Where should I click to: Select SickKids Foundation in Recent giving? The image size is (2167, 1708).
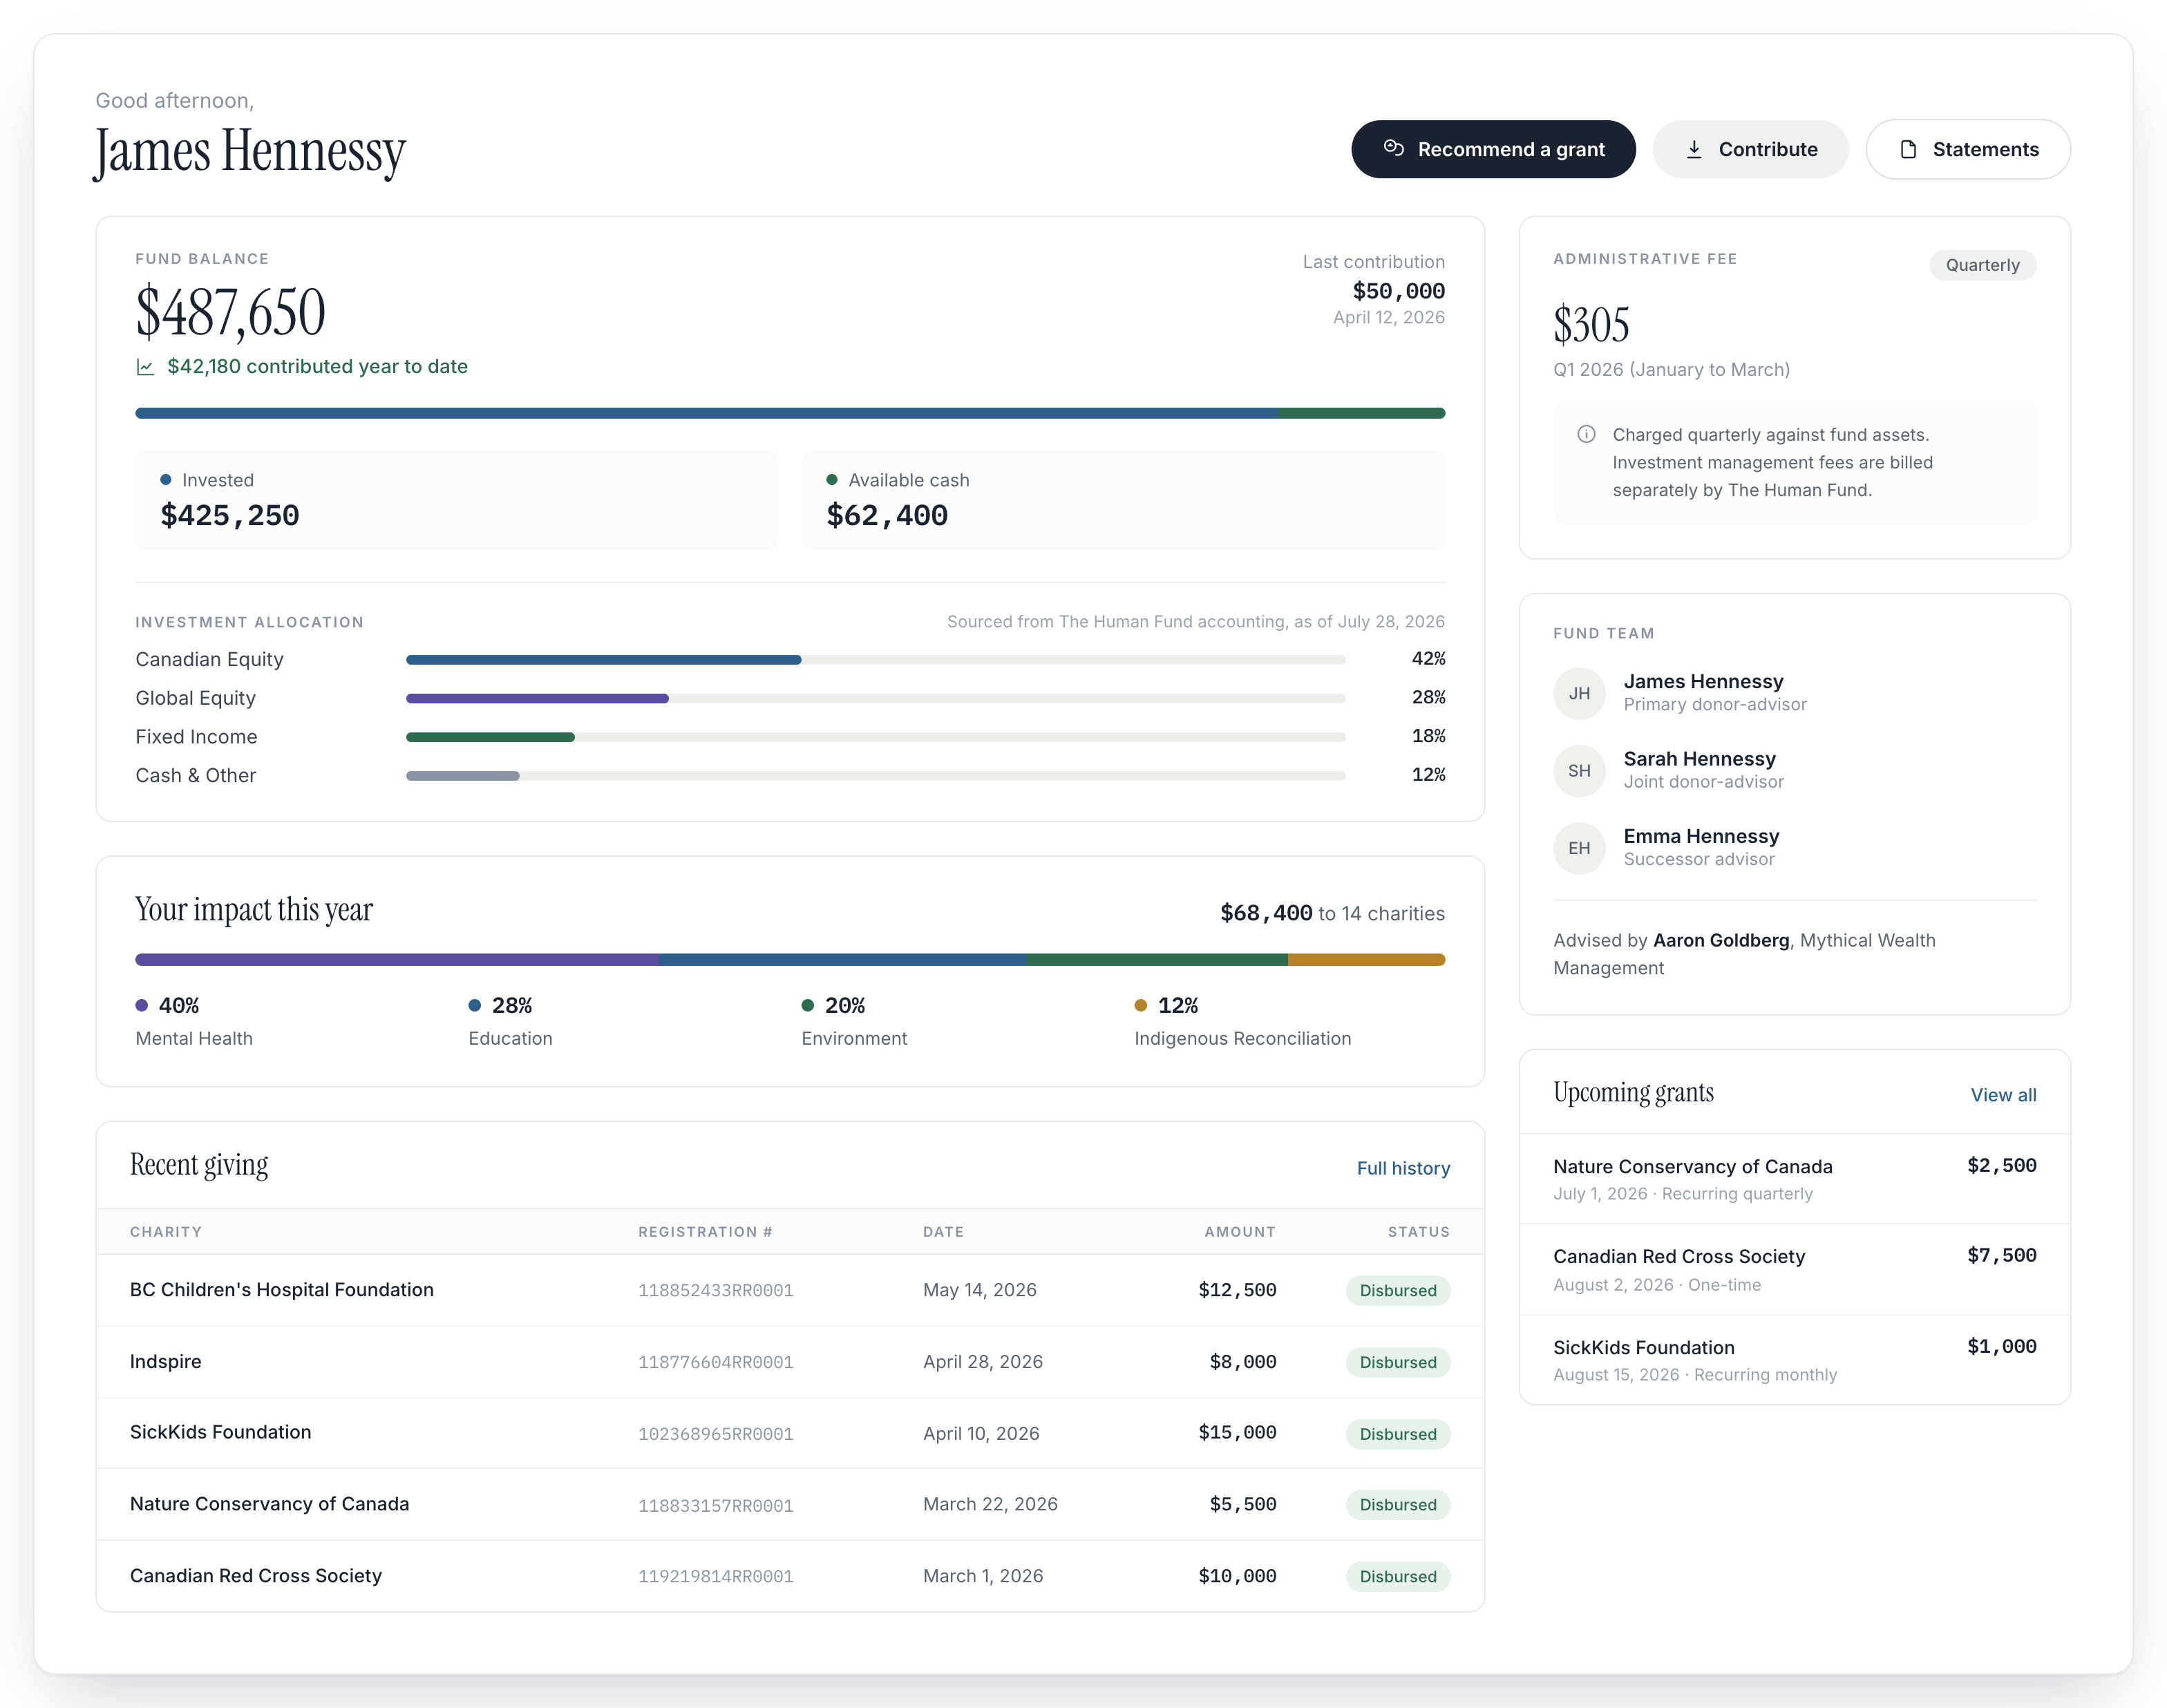click(x=790, y=1433)
